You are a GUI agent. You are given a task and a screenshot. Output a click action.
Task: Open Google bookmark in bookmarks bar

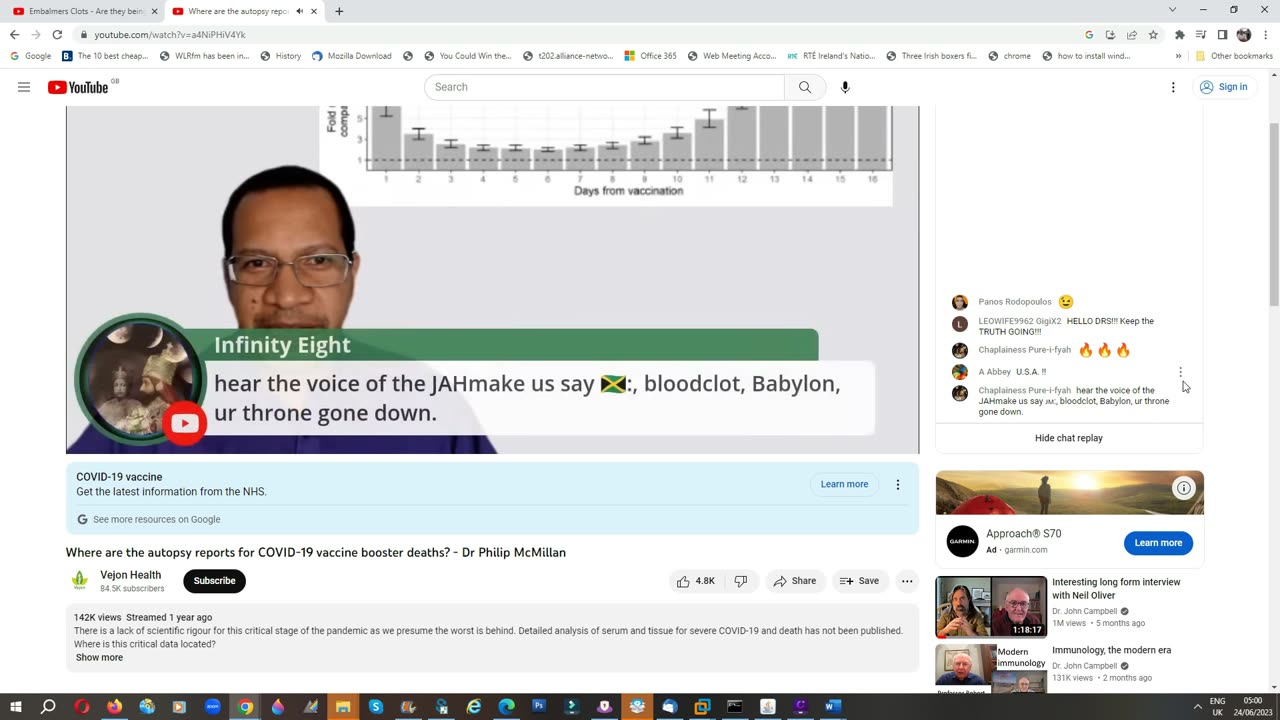click(x=31, y=56)
